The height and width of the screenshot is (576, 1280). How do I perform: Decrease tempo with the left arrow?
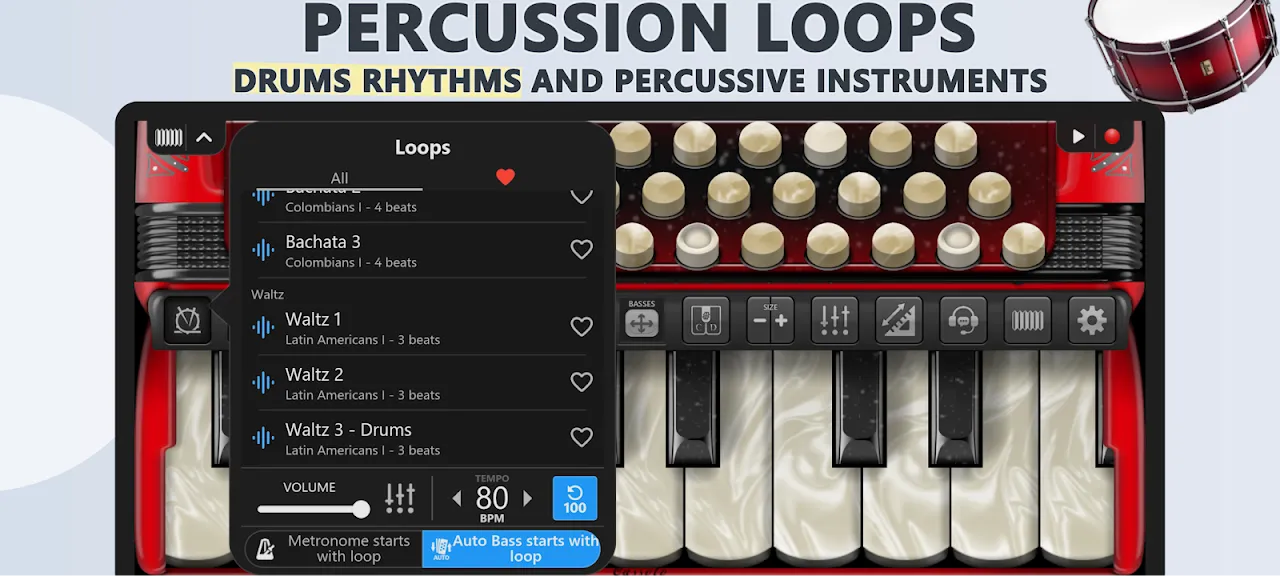coord(457,498)
